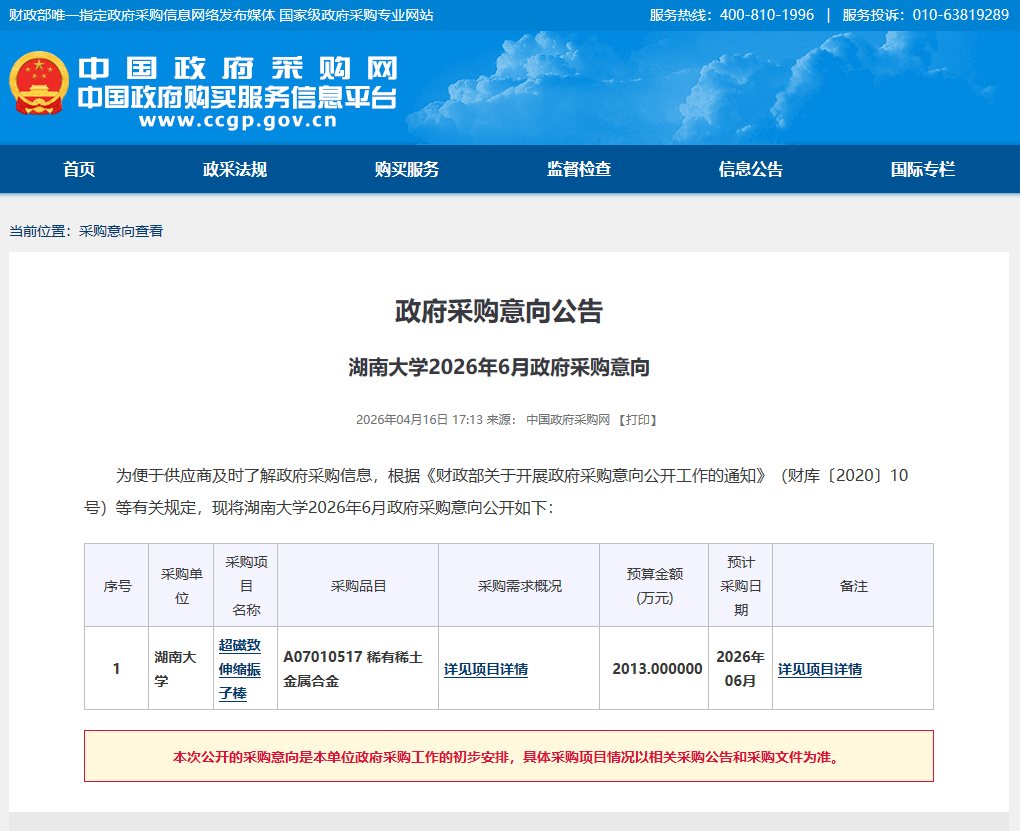Viewport: 1020px width, 831px height.
Task: Click the 采购品目 column header
Action: [x=358, y=586]
